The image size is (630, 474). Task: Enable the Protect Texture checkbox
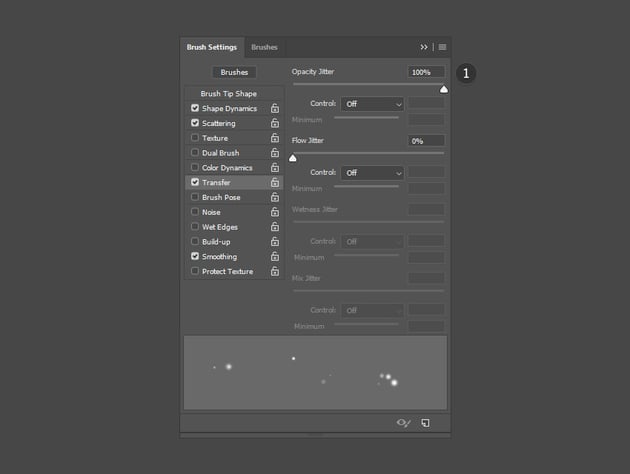click(x=195, y=271)
